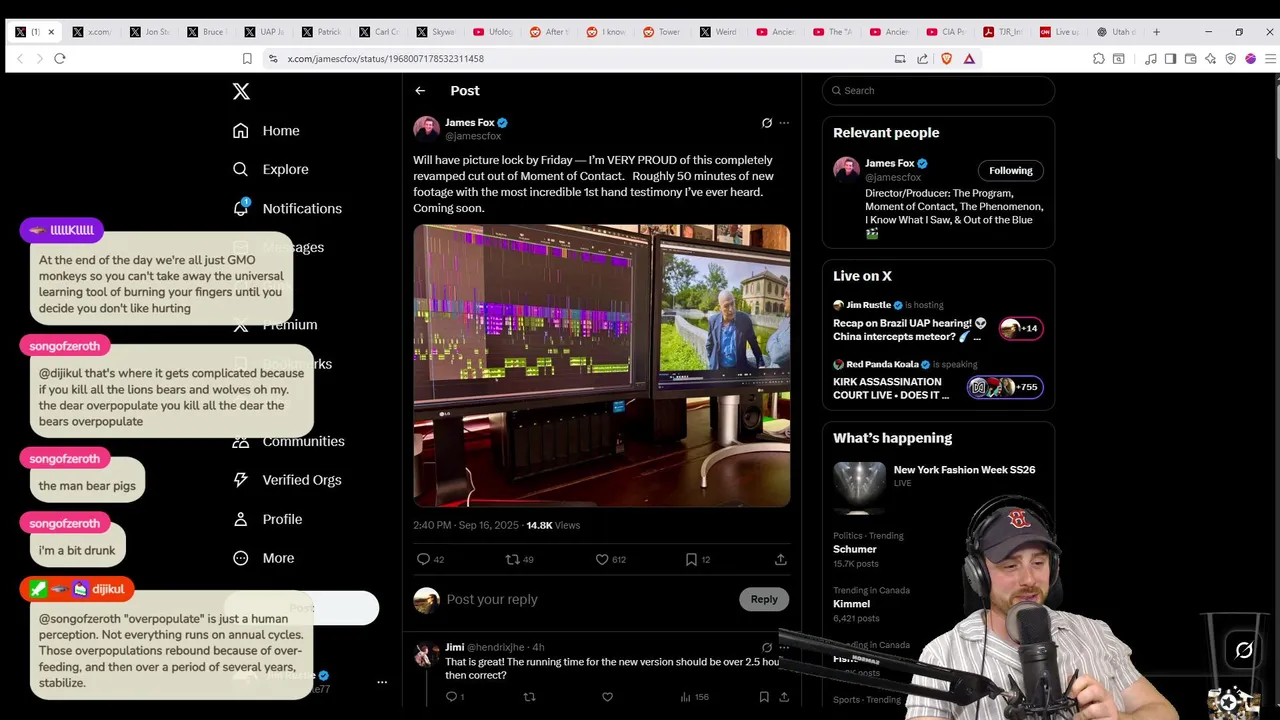Image resolution: width=1280 pixels, height=720 pixels.
Task: Open James Fox avatar in Relevant people
Action: (846, 170)
